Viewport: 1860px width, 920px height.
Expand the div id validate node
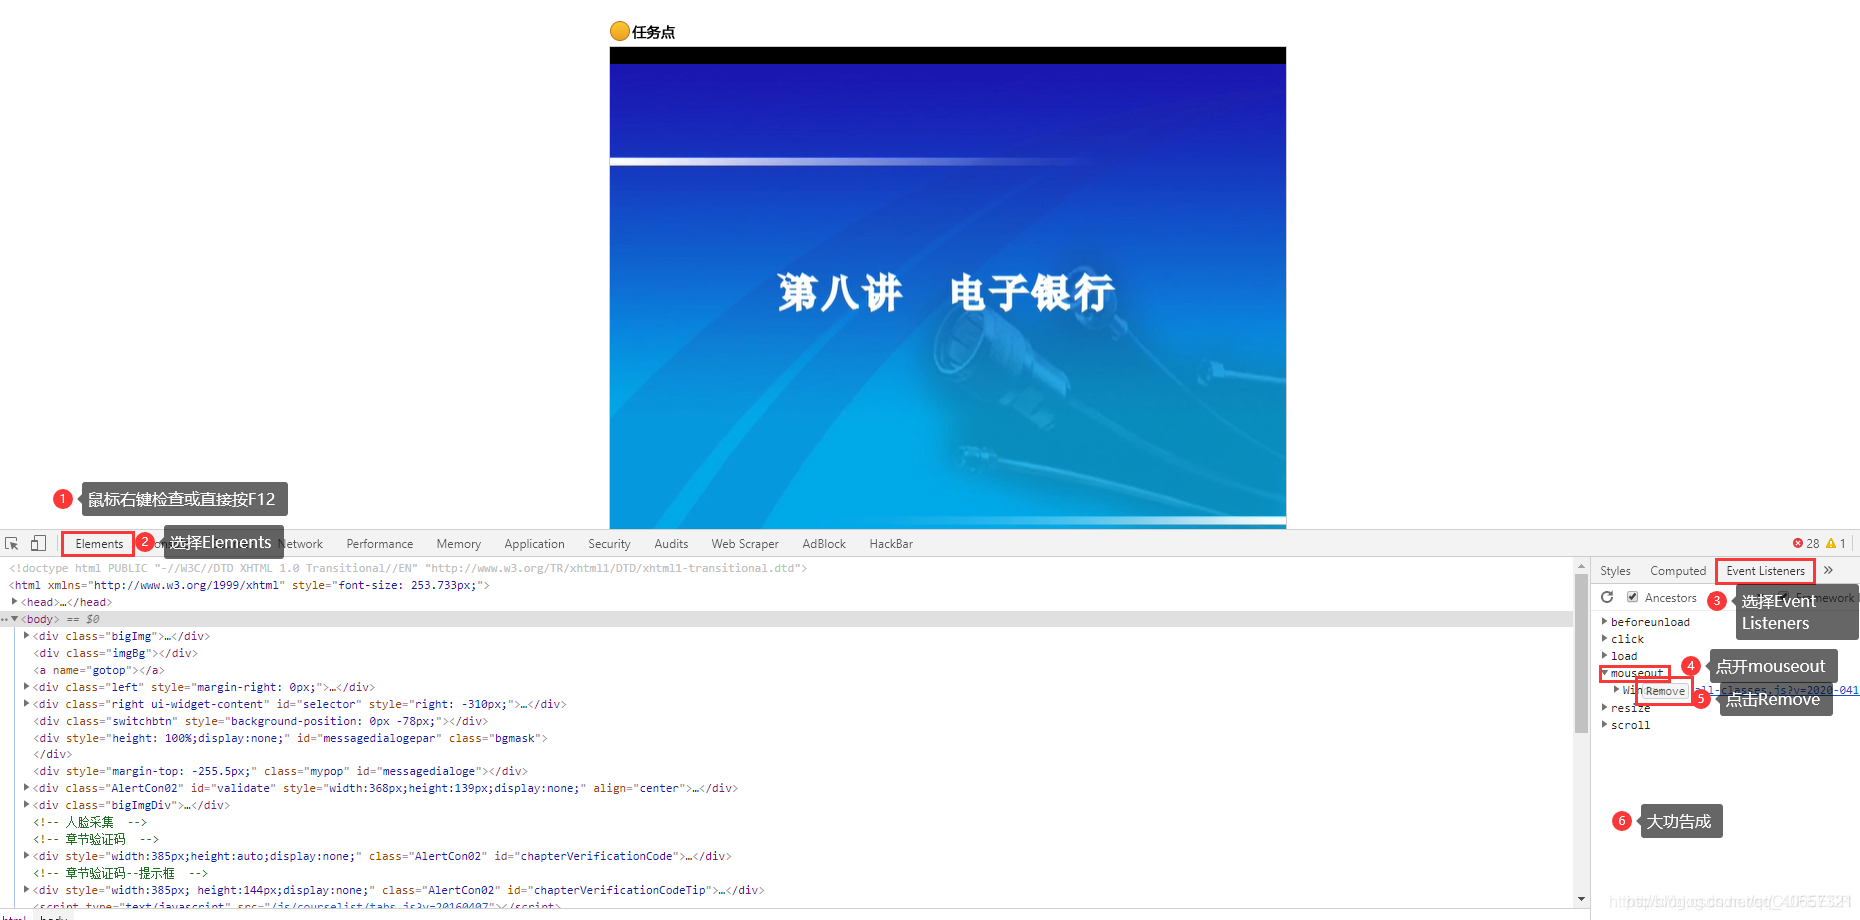click(26, 788)
